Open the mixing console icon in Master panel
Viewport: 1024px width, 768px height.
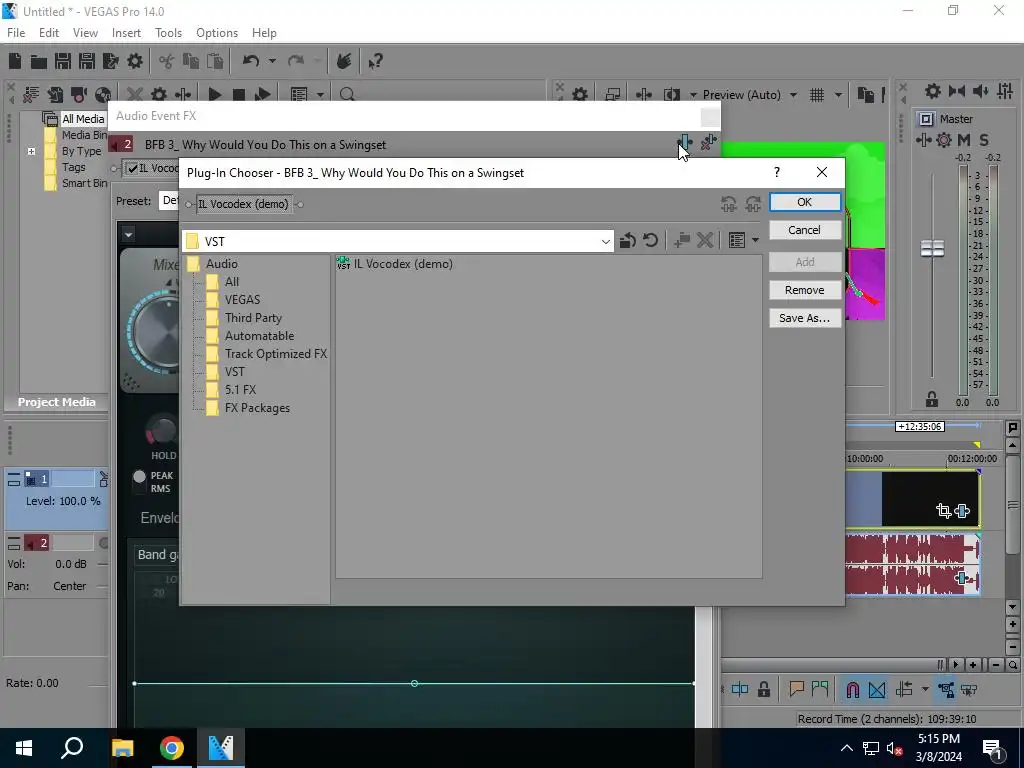pos(1004,91)
